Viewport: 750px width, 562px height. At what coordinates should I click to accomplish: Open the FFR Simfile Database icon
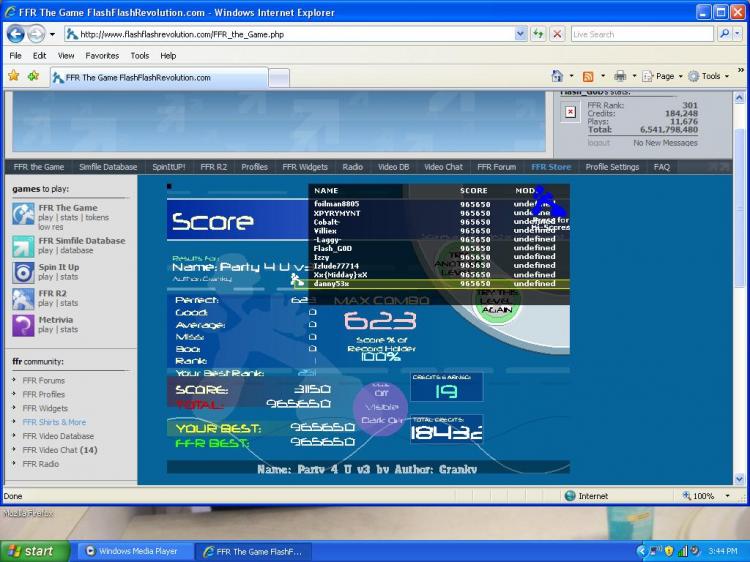click(x=24, y=246)
